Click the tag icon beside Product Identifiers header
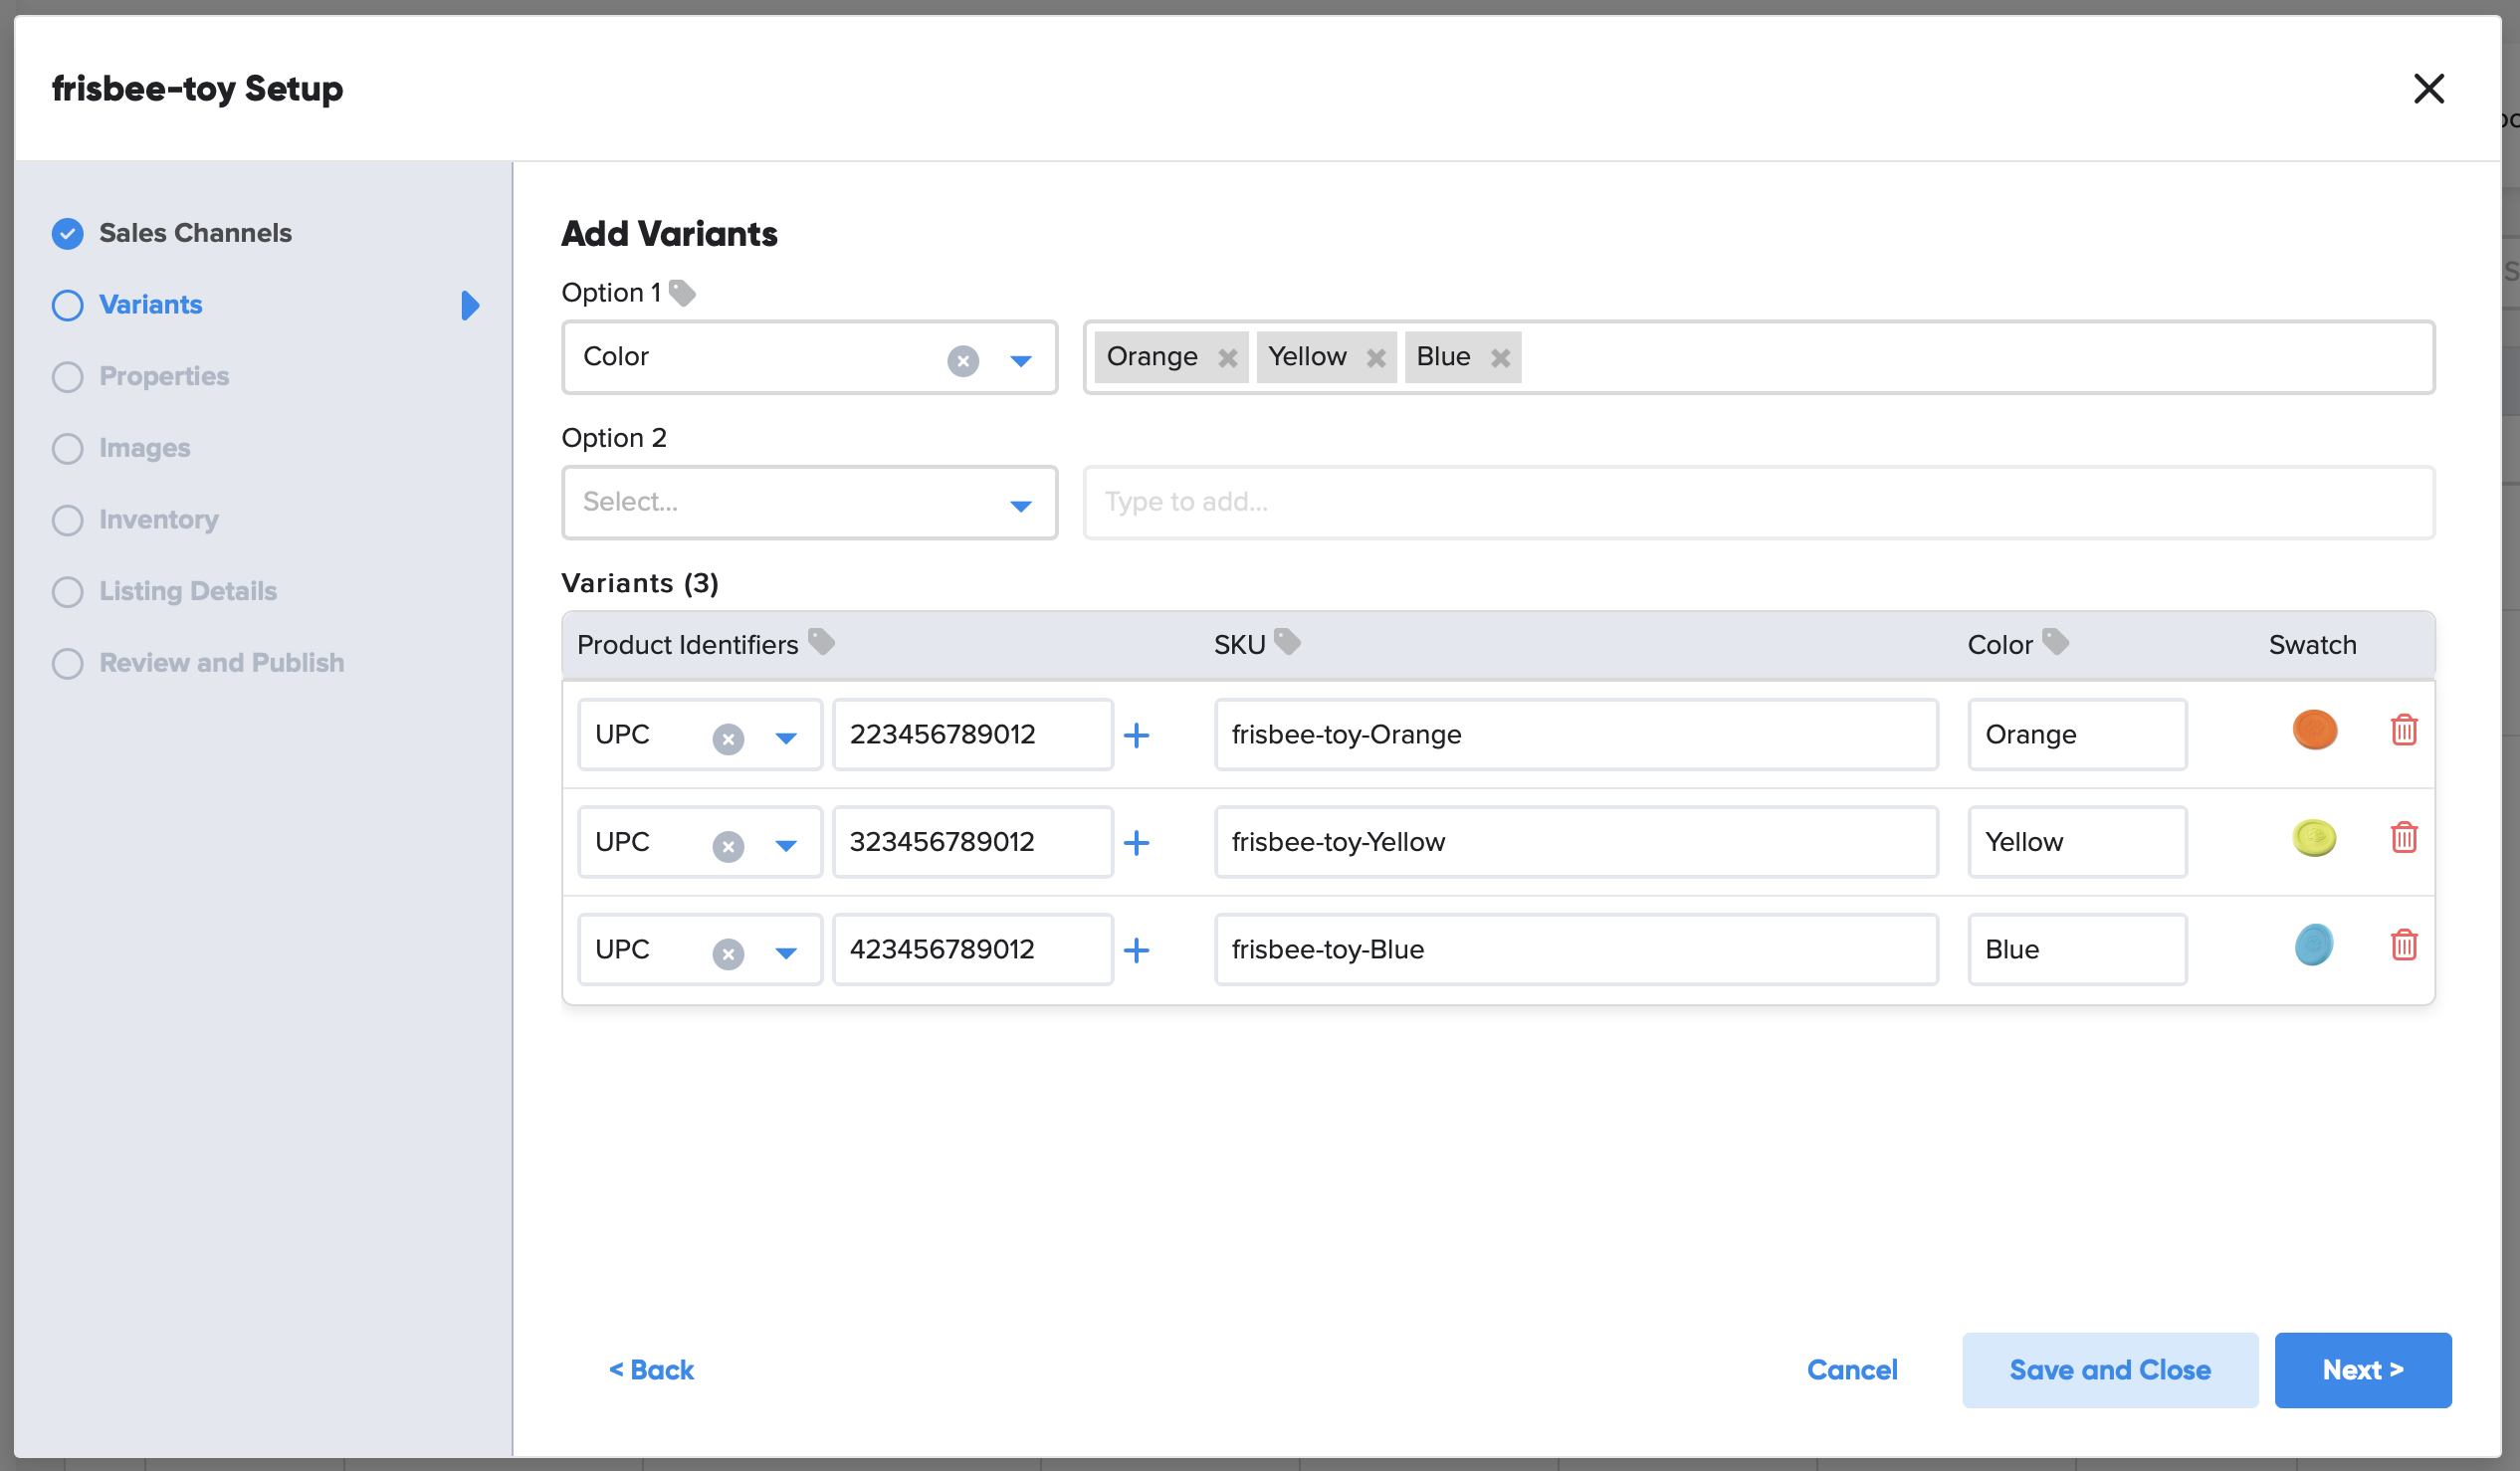 [821, 642]
